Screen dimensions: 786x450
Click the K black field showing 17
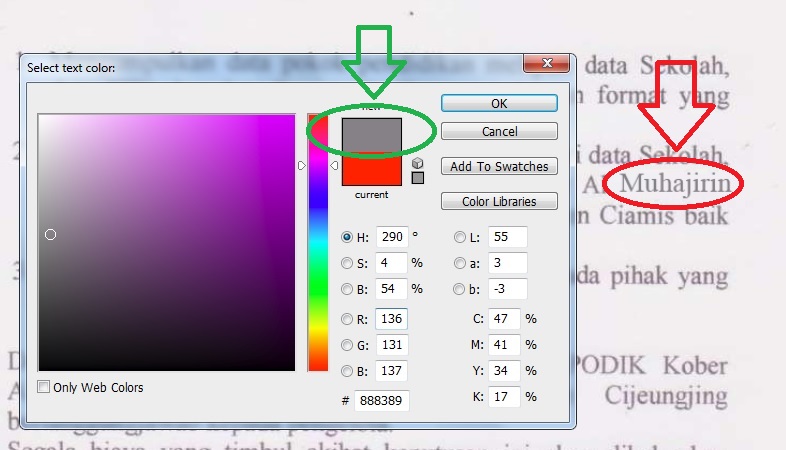pos(504,397)
